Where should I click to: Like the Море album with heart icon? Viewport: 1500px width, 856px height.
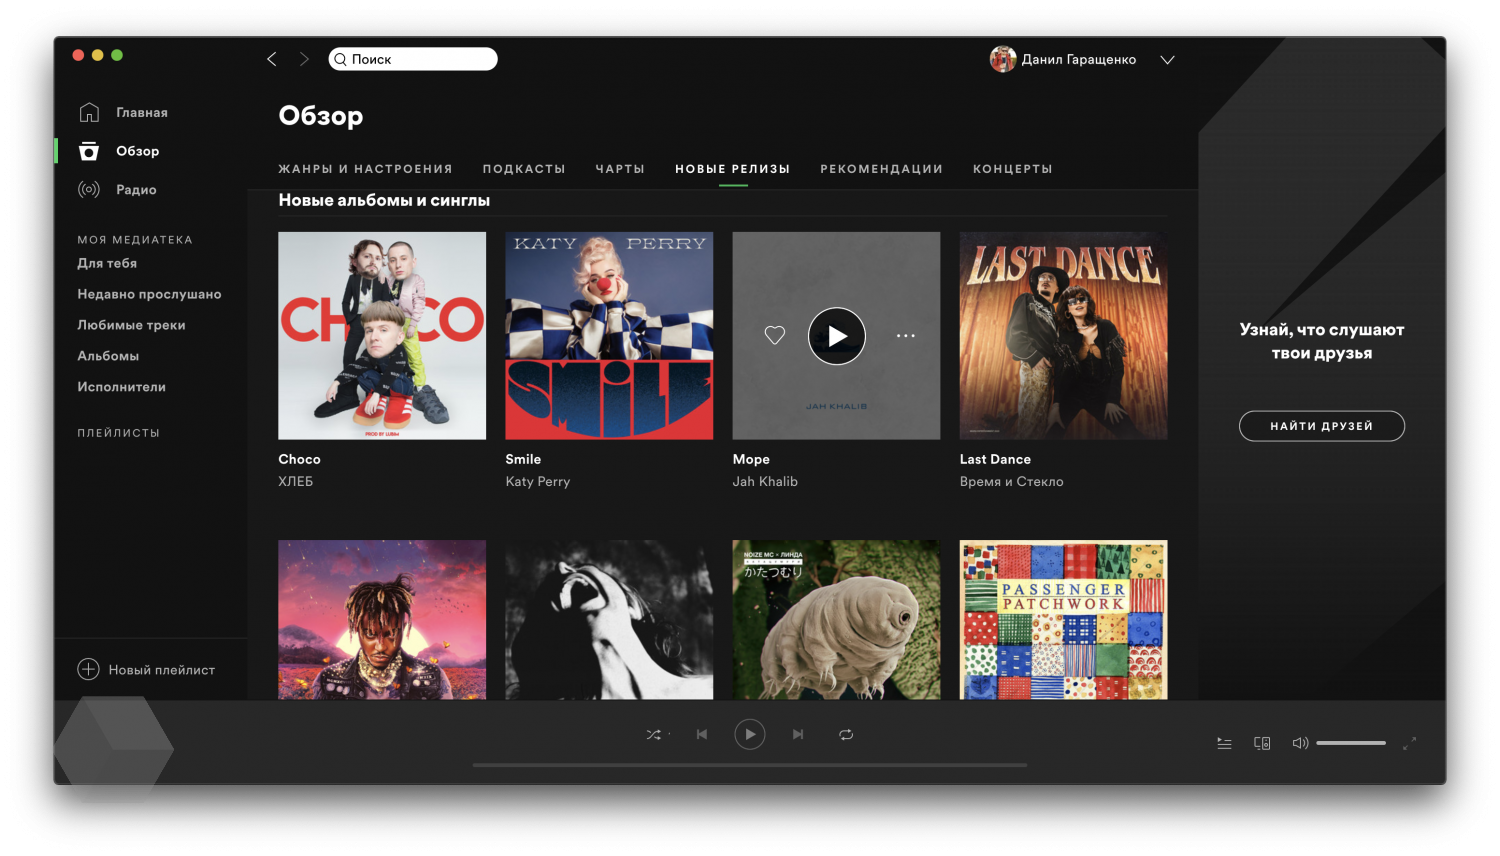(x=775, y=336)
